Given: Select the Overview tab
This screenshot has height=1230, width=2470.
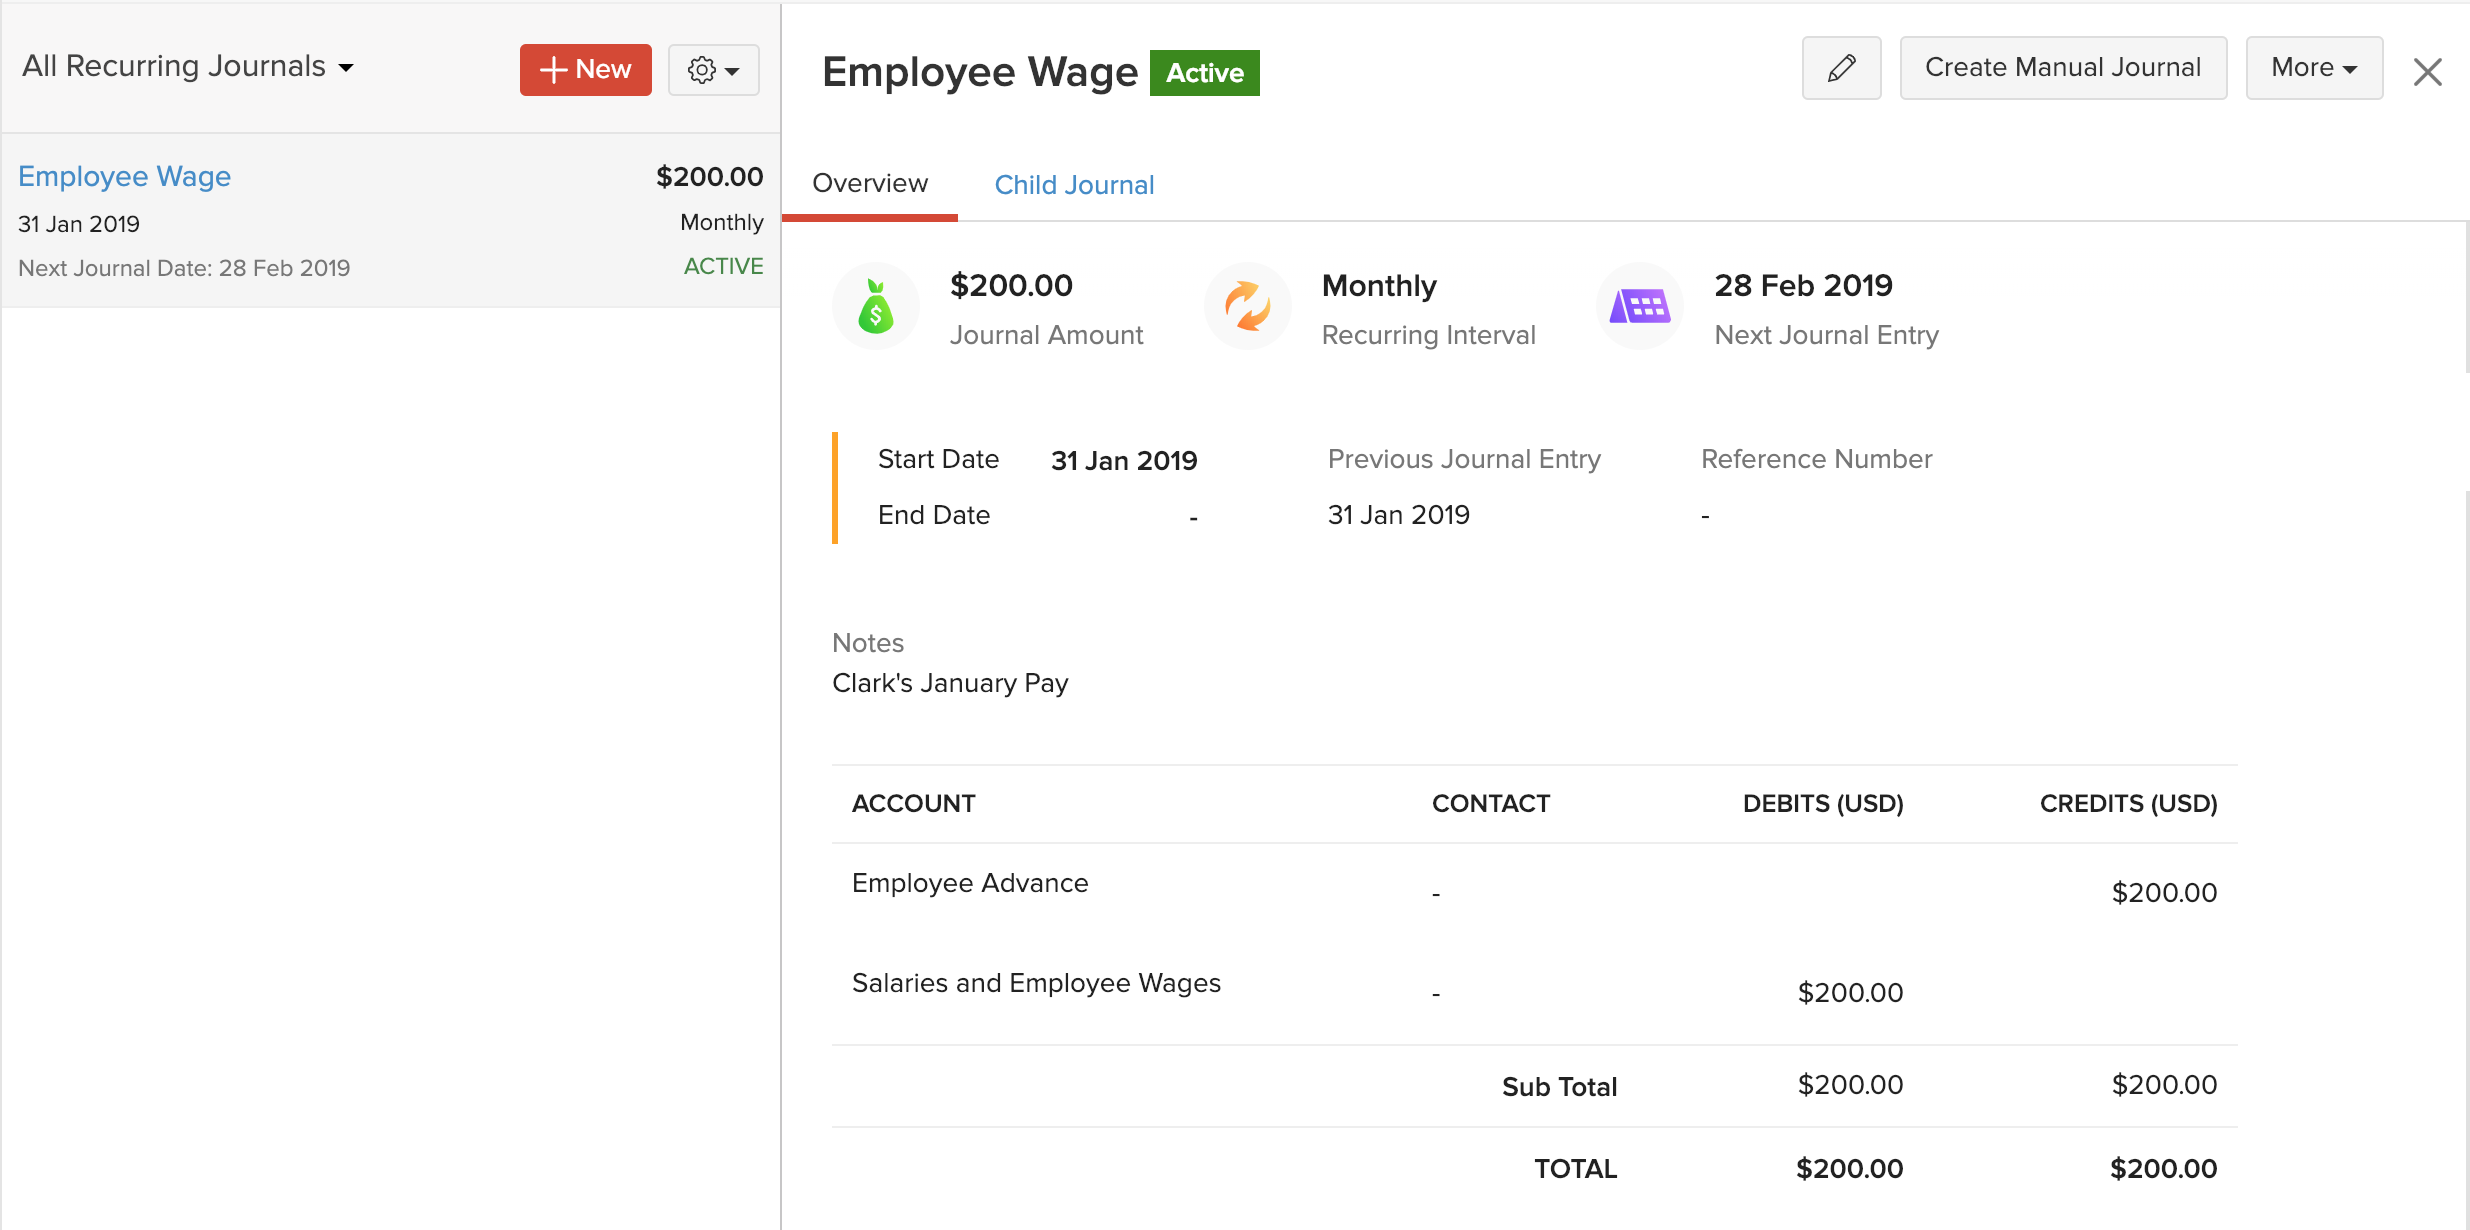Looking at the screenshot, I should [x=869, y=184].
